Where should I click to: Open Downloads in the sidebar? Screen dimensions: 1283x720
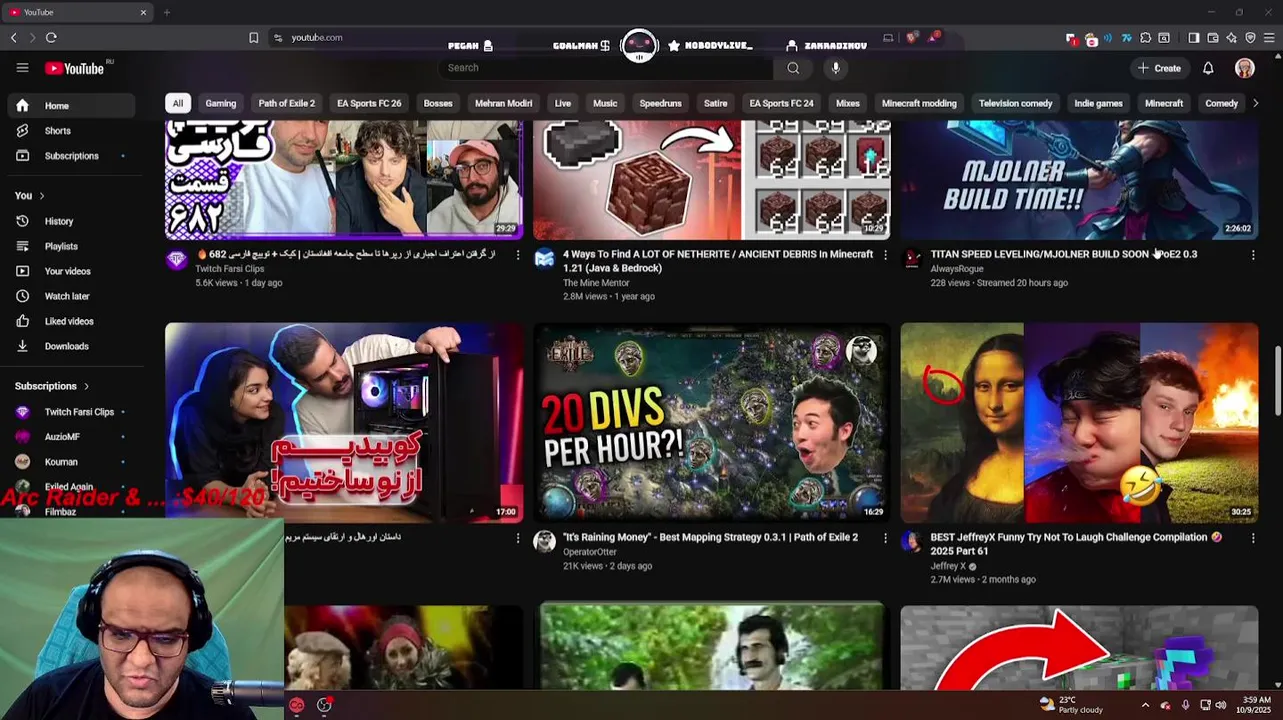pyautogui.click(x=71, y=346)
